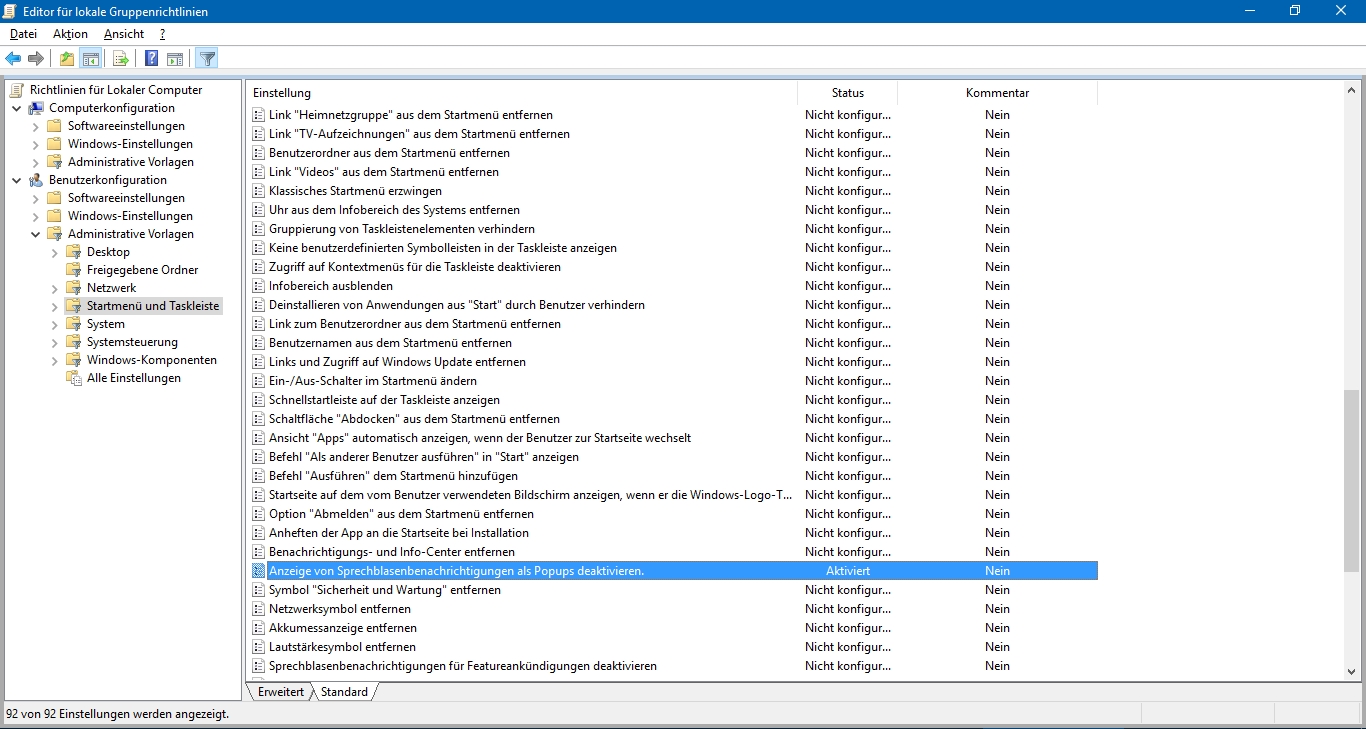Screen dimensions: 1366x729
Task: Select 'Option "Abmelden" aus dem Startmenü entfernen'
Action: point(401,514)
